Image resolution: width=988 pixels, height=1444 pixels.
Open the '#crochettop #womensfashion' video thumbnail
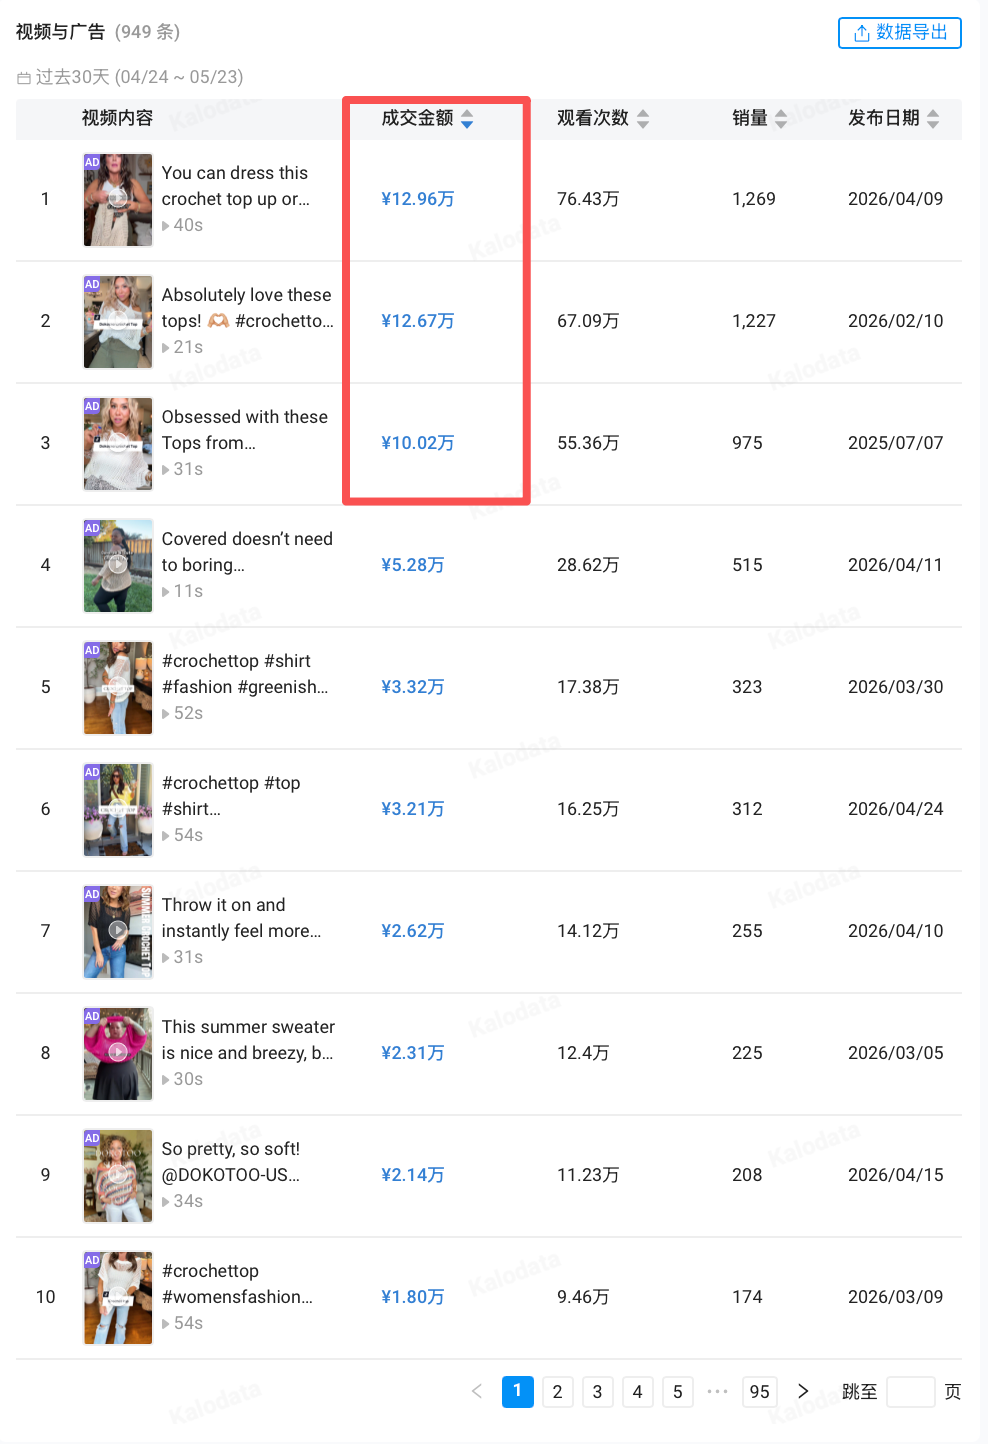[x=118, y=1297]
